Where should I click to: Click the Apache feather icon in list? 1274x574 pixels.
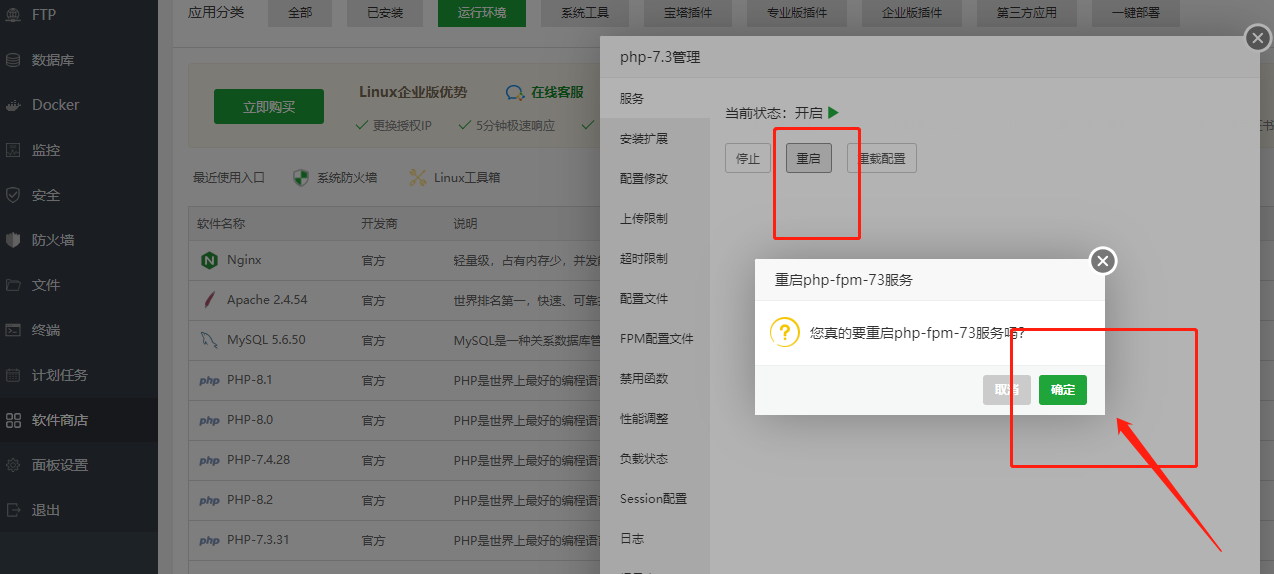tap(209, 300)
